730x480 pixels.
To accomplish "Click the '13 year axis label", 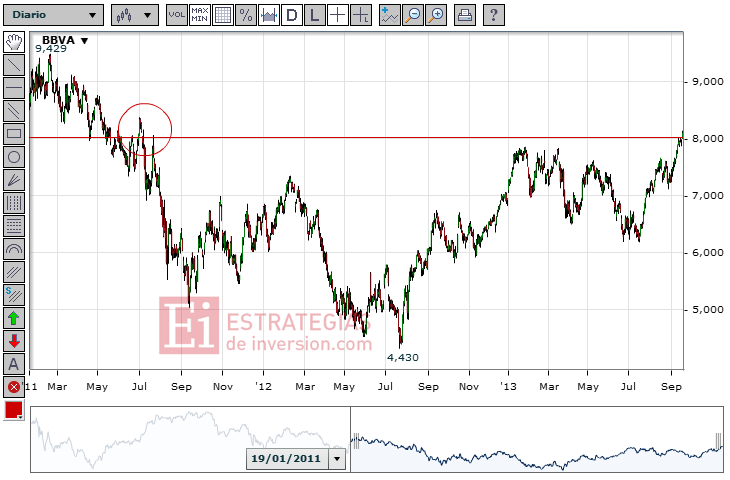I will point(508,386).
